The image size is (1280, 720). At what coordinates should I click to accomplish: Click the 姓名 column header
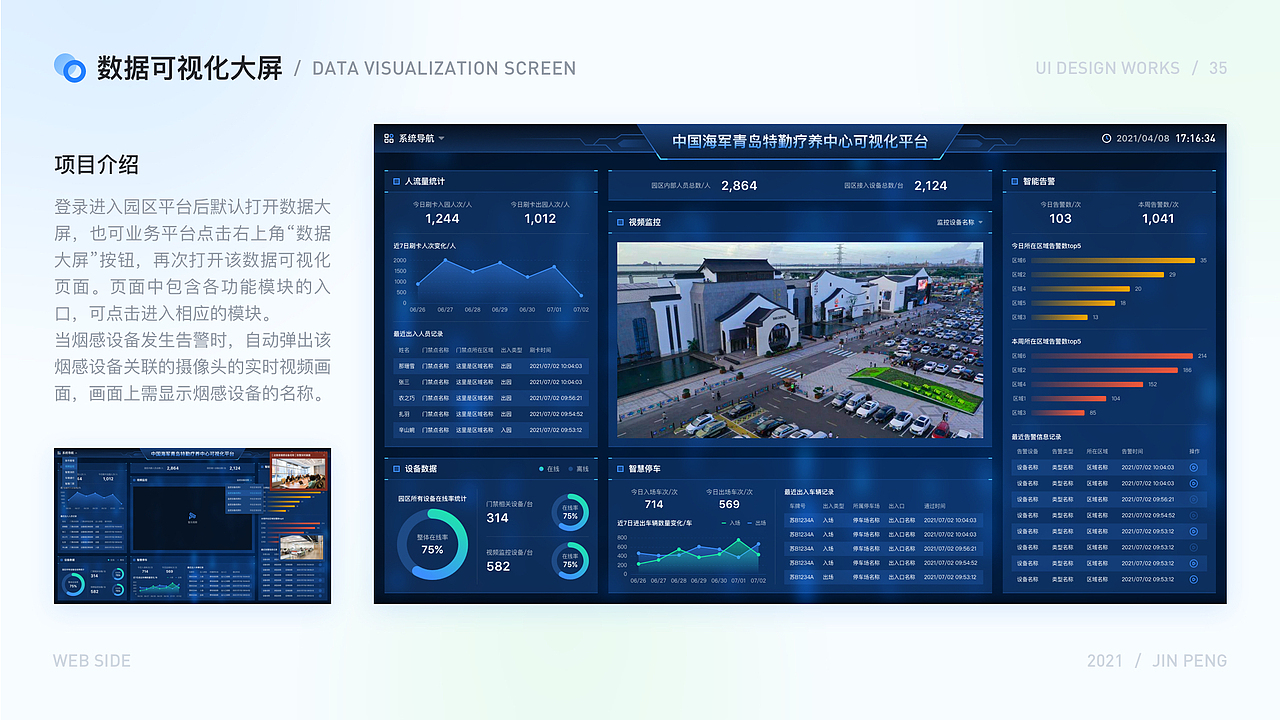point(404,350)
